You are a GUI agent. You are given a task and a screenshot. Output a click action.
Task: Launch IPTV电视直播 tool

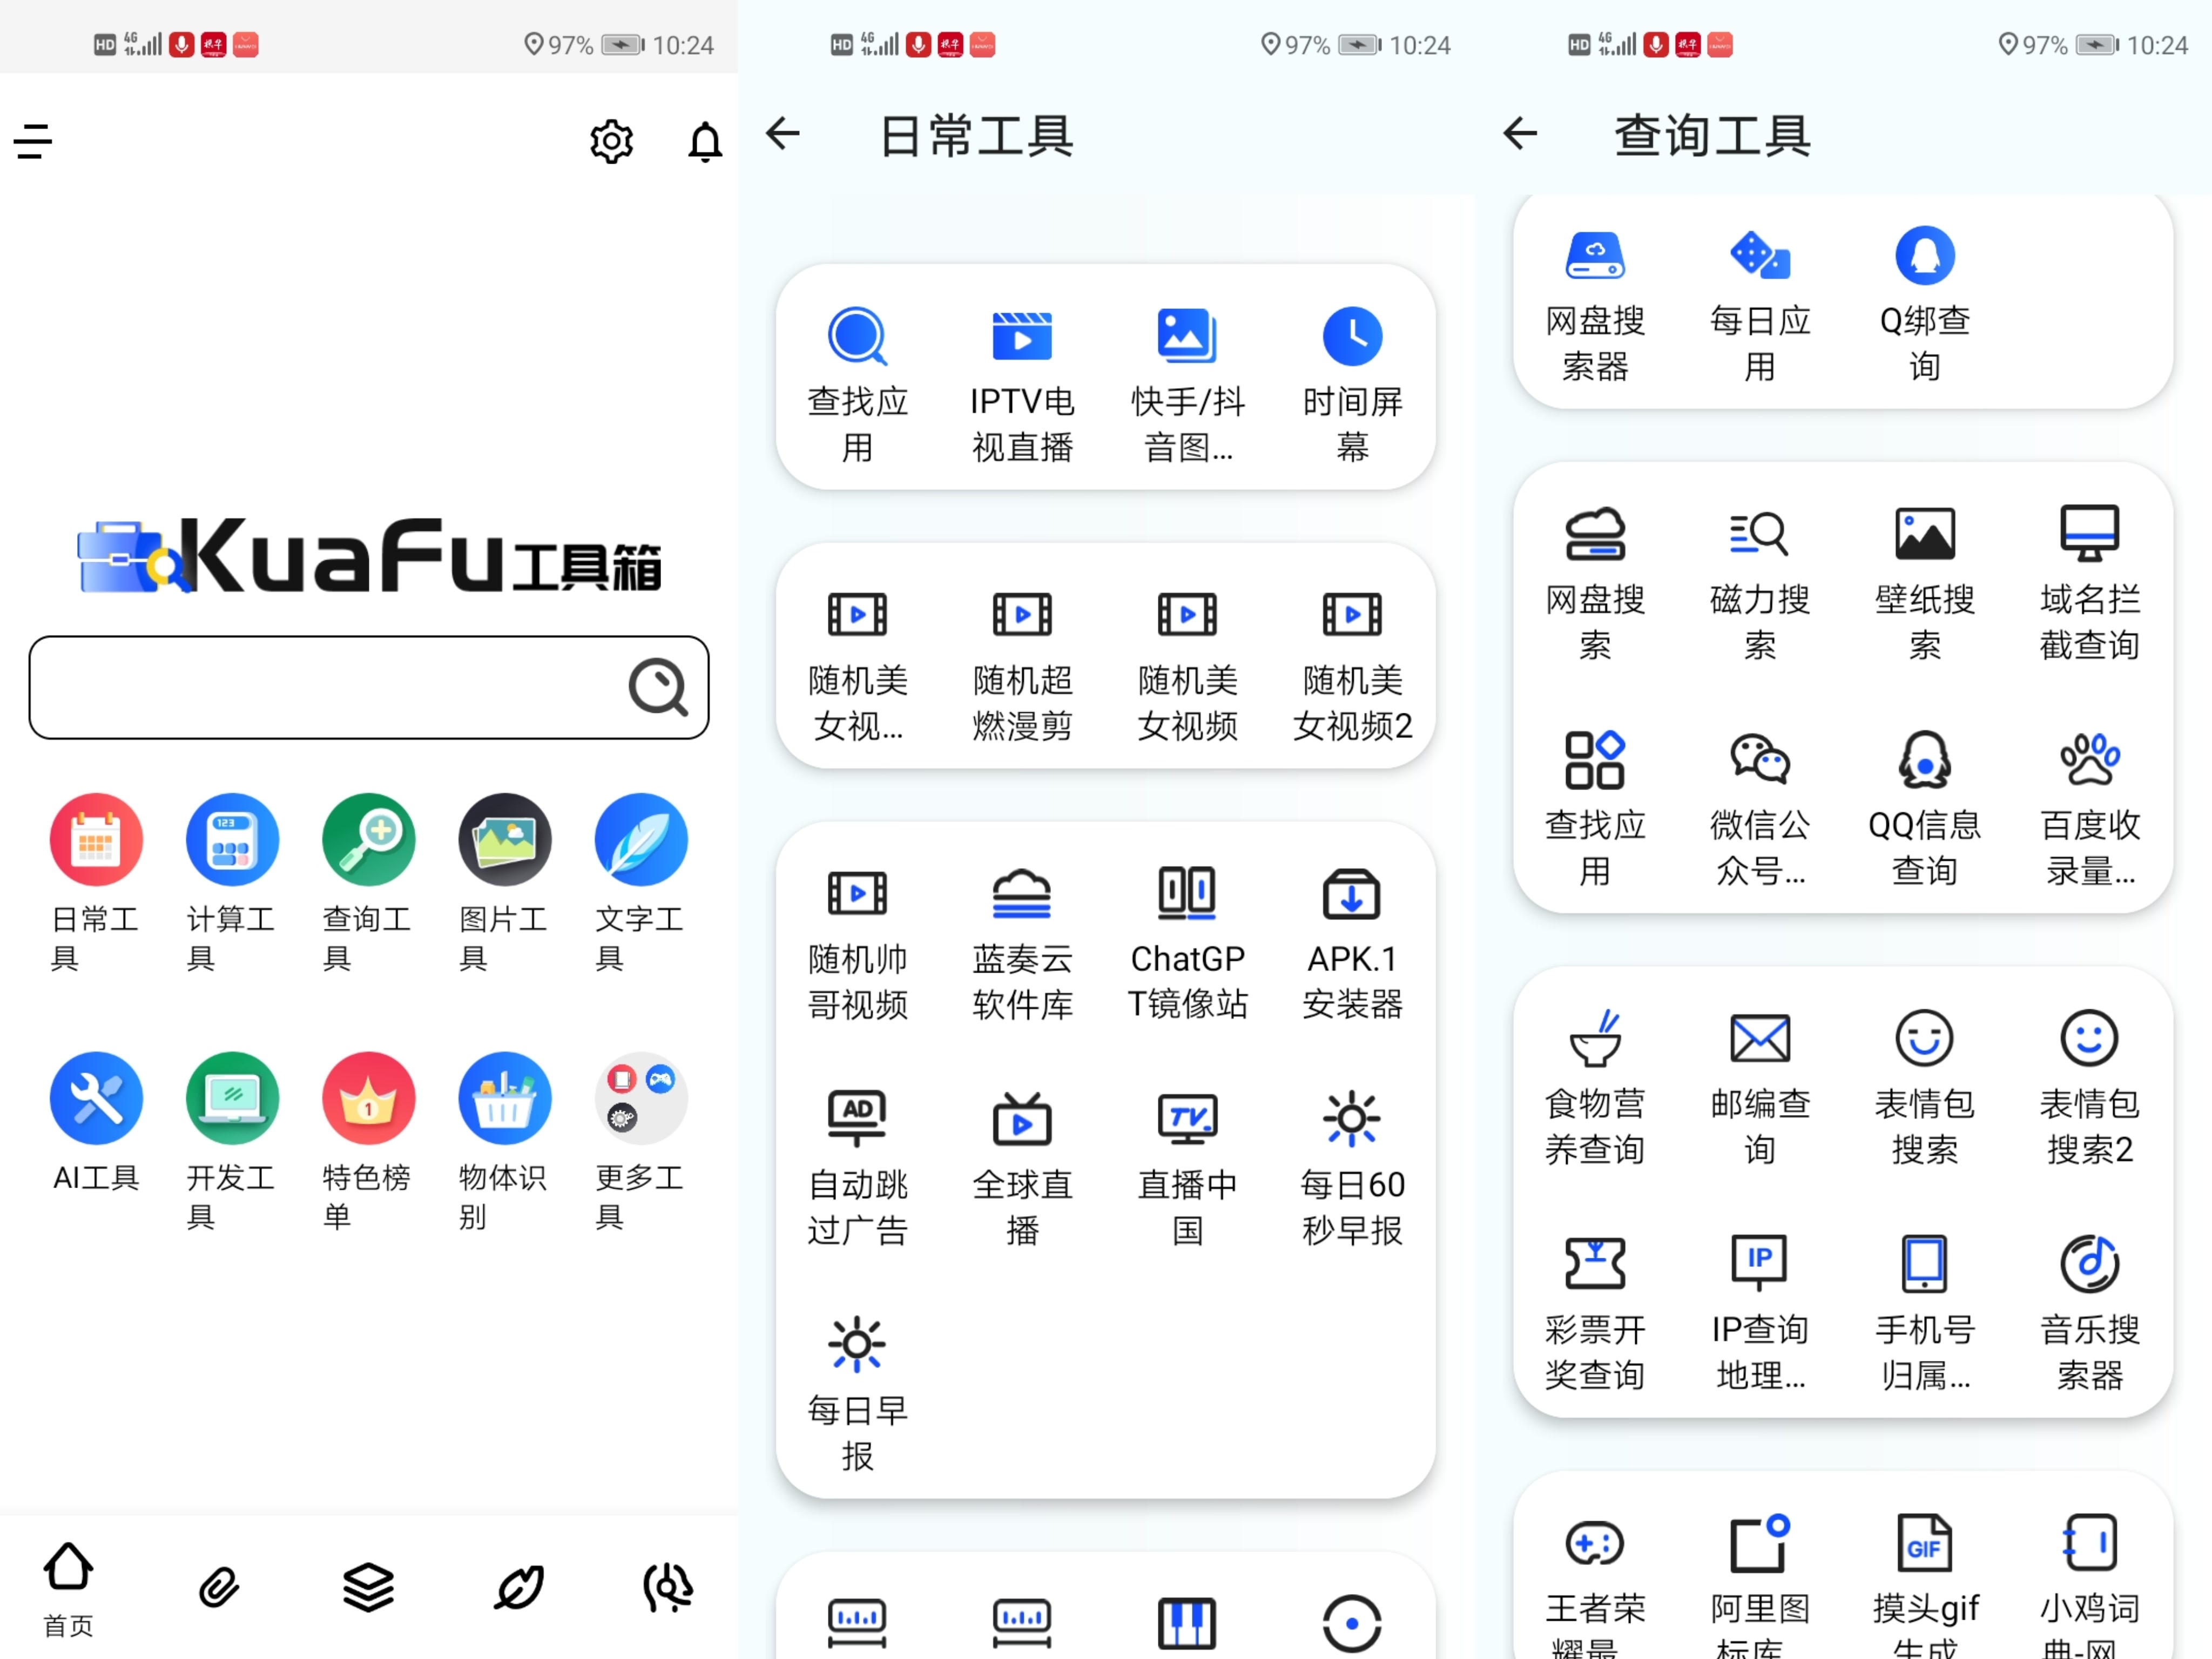[1022, 336]
